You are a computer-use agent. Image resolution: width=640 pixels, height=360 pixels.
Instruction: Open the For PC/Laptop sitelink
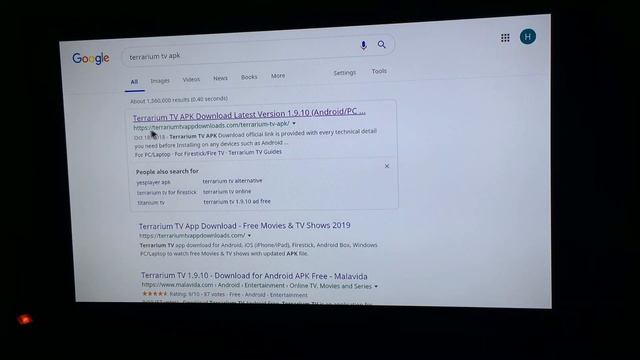[153, 155]
